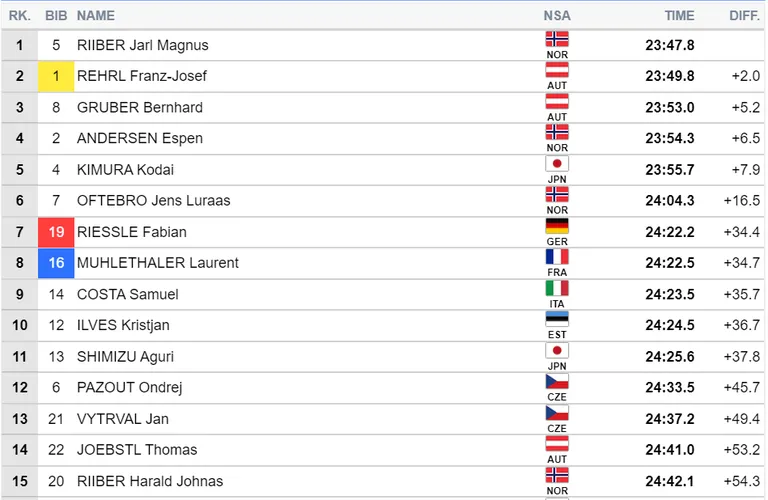Click time 24:25.6 of SHIMIZU Aguri
This screenshot has width=768, height=500.
click(670, 357)
